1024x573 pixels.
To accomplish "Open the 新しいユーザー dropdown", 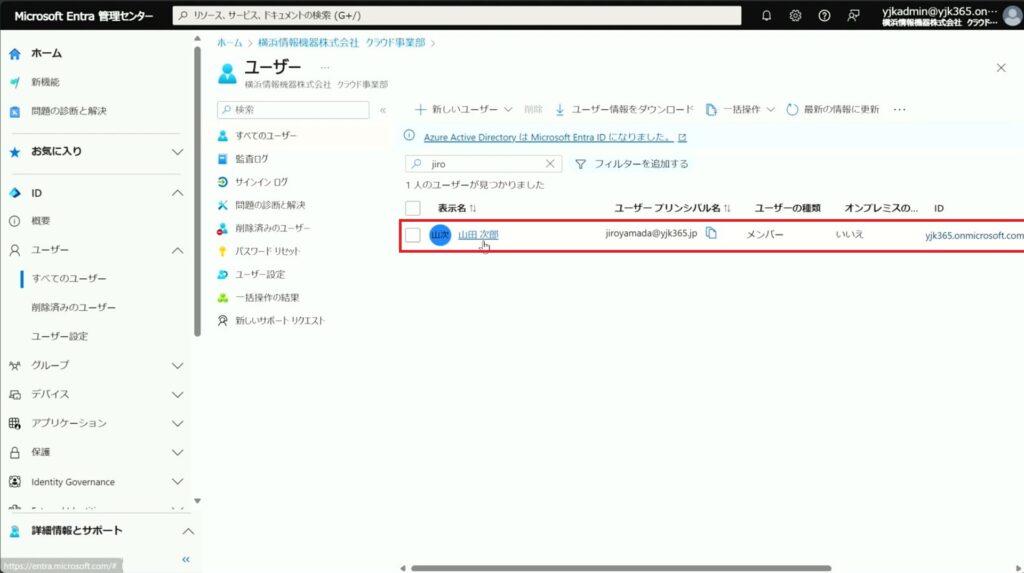I will point(464,109).
